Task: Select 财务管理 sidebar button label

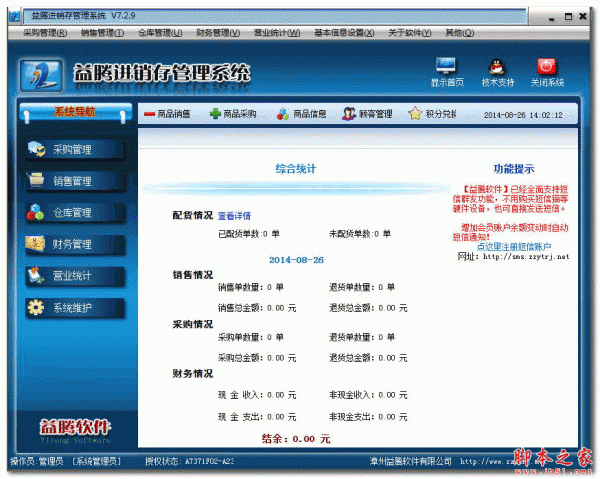Action: (72, 244)
